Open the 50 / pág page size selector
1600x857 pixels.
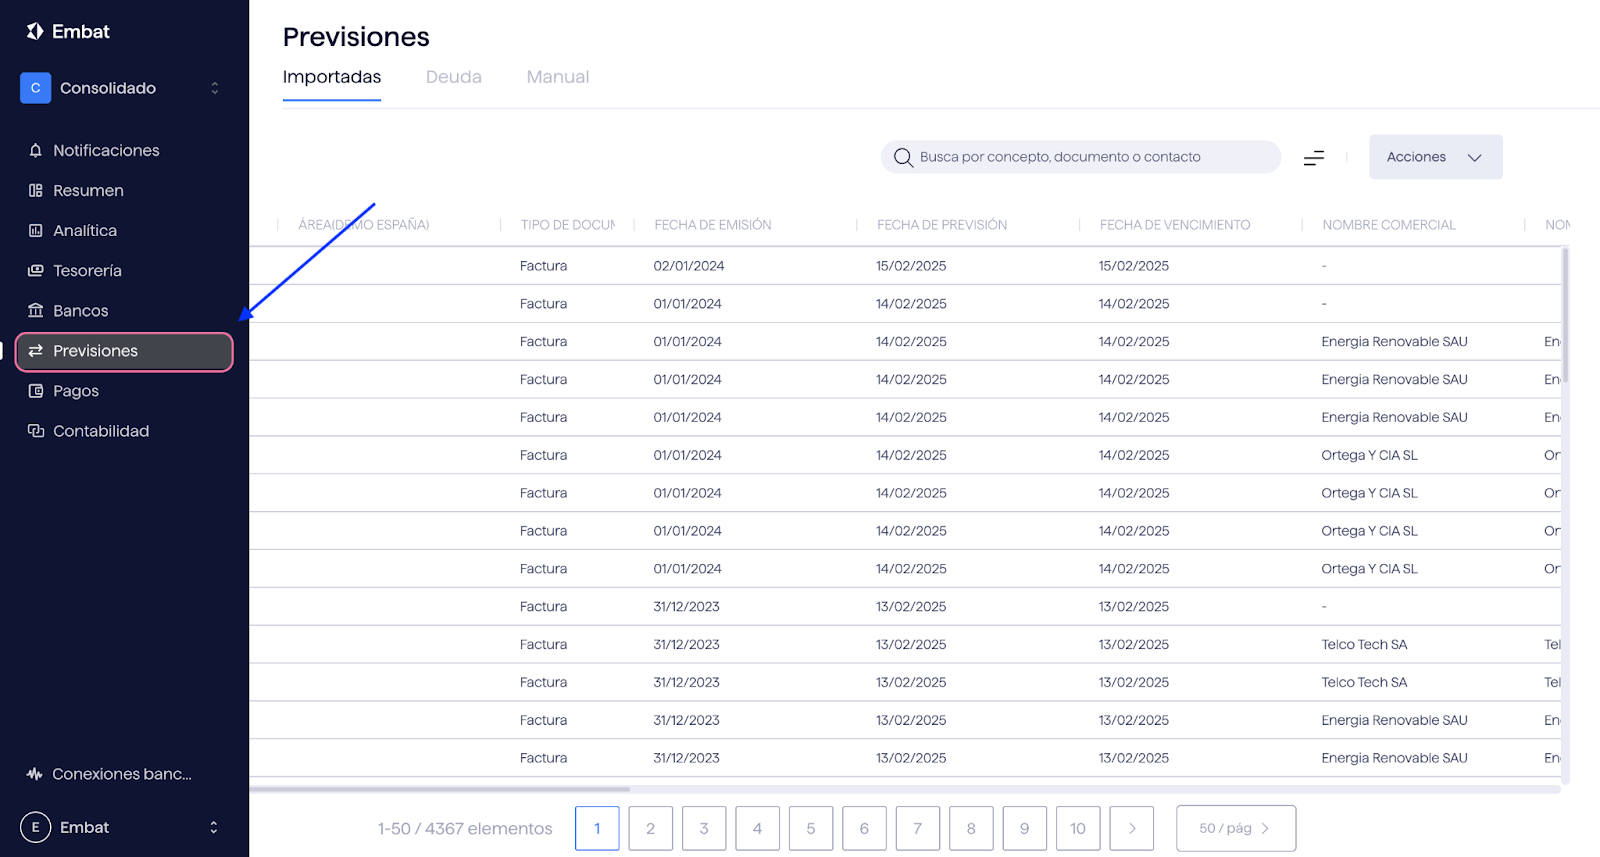pyautogui.click(x=1235, y=828)
